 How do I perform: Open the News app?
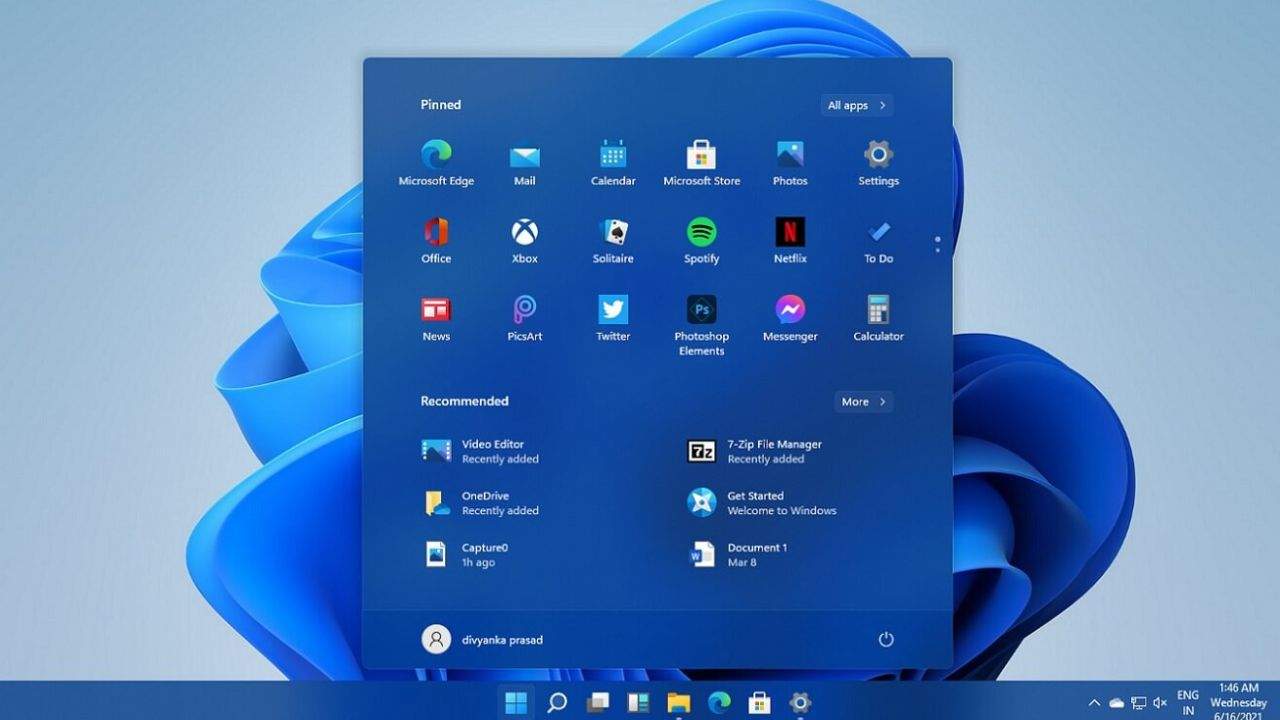436,319
